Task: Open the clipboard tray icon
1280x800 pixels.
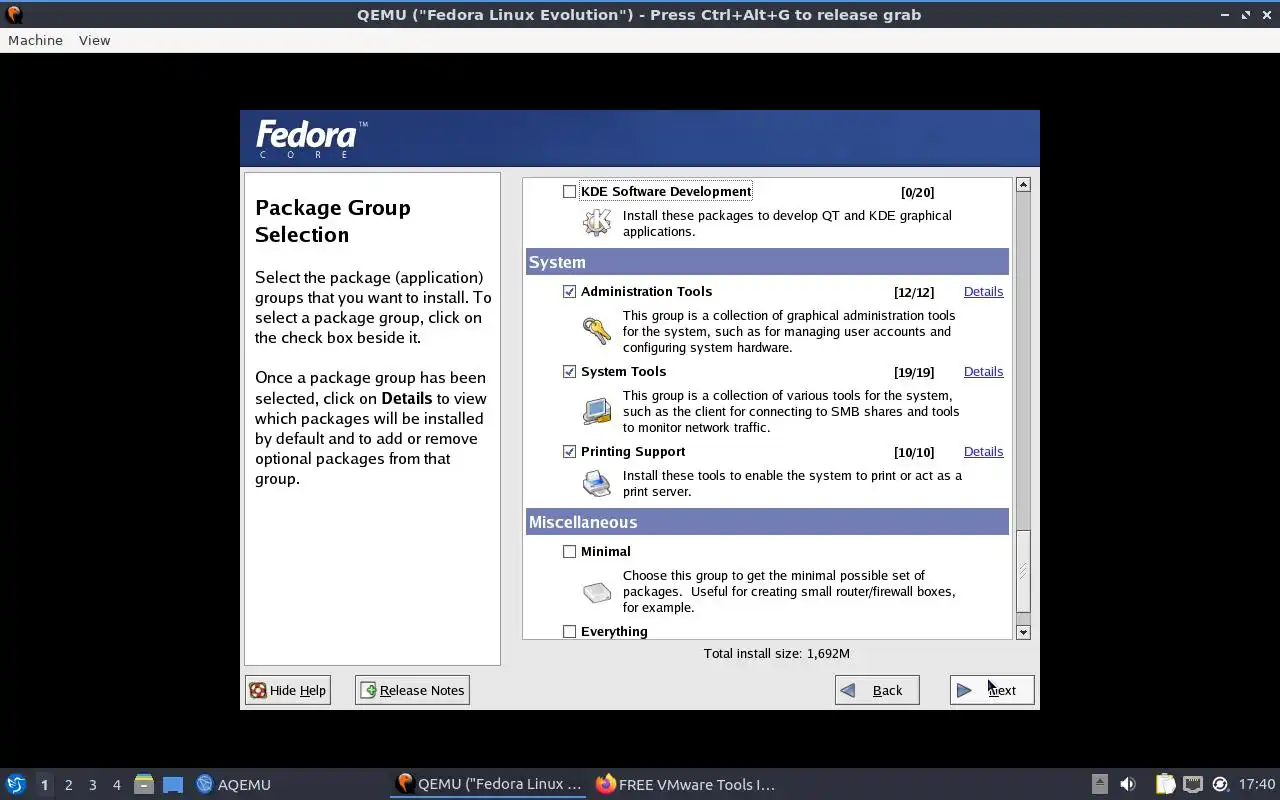Action: click(x=1165, y=784)
